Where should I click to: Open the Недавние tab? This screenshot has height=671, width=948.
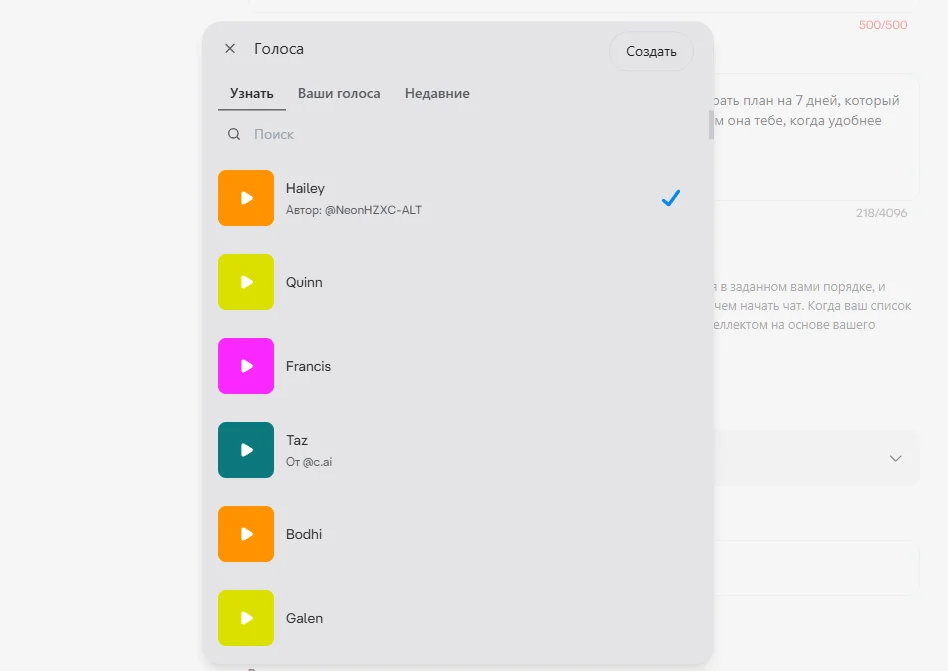[437, 94]
